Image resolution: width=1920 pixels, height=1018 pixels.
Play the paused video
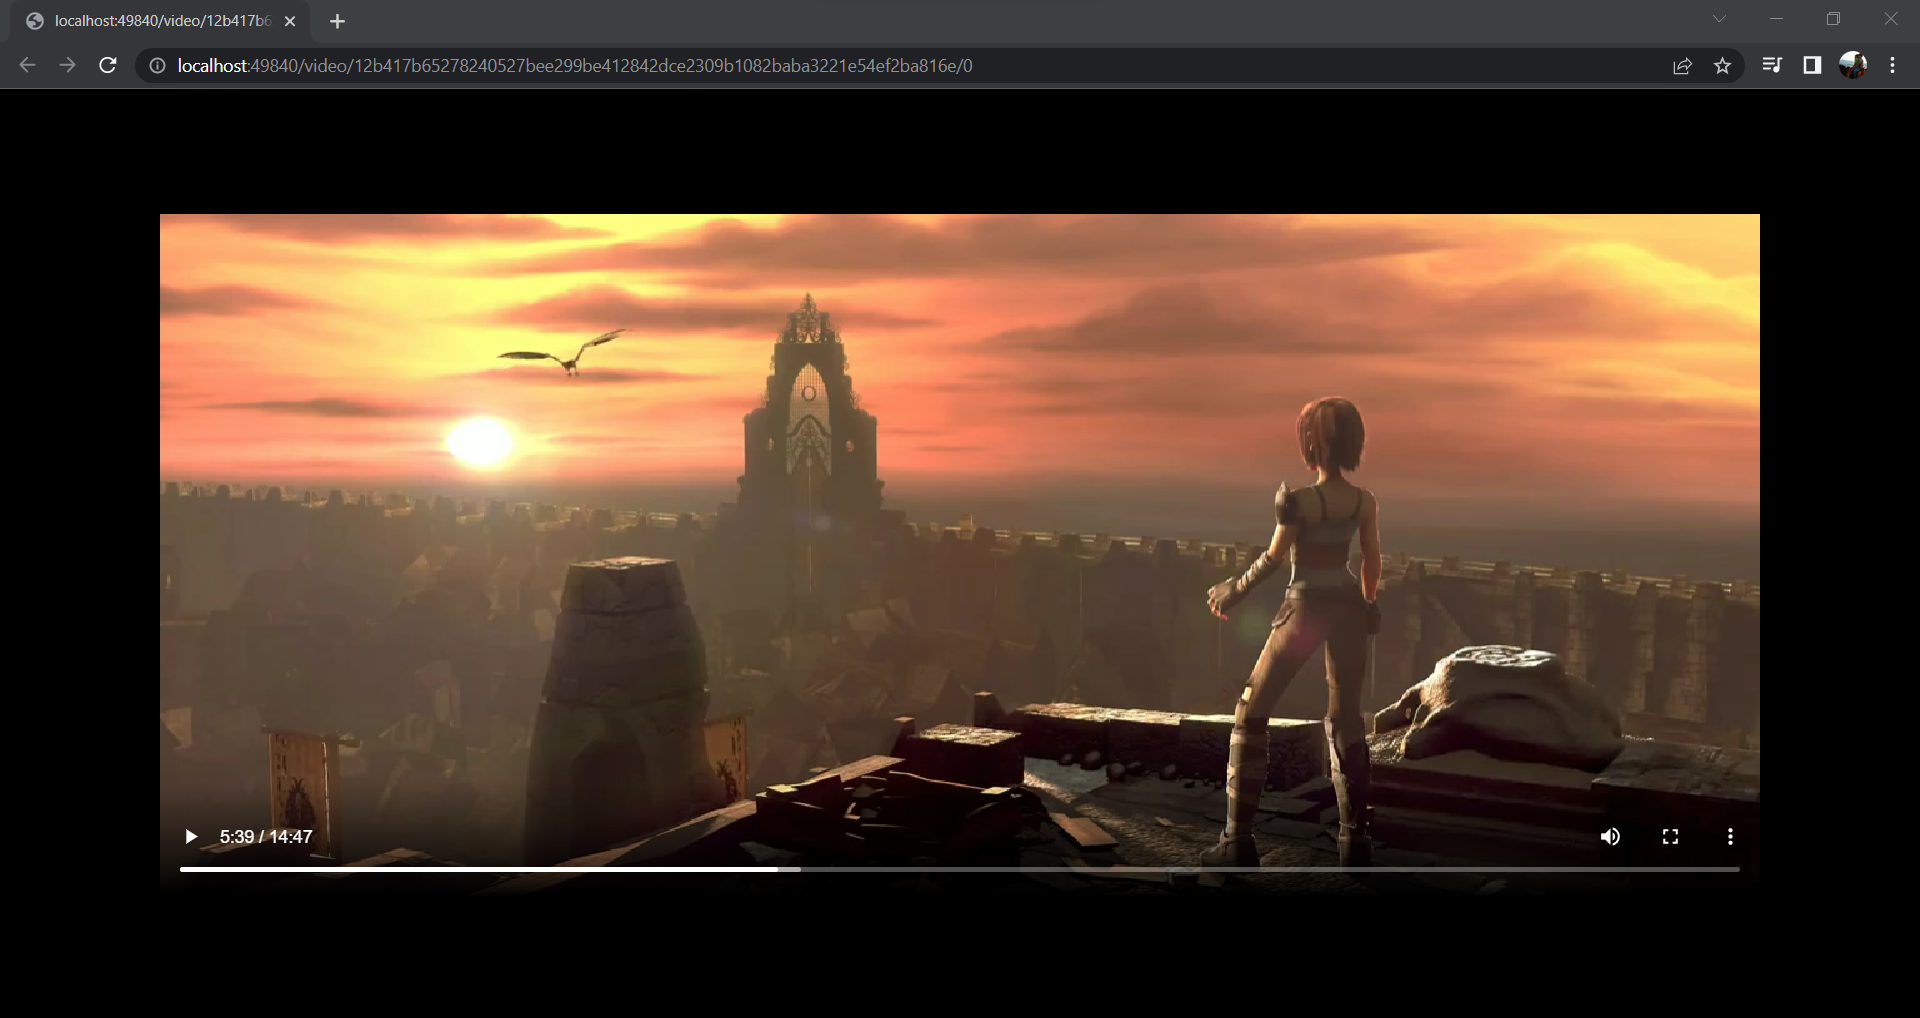[x=190, y=837]
